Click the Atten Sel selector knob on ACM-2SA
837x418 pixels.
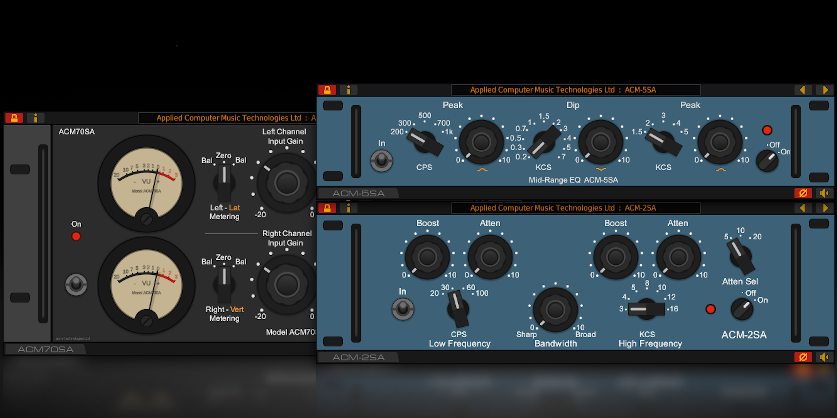740,256
